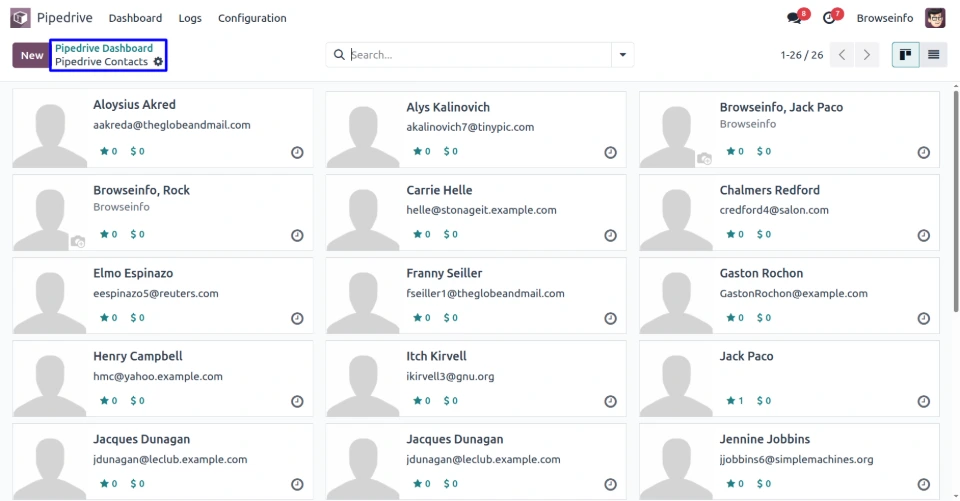
Task: Click the gear icon beside Pipedrive Contacts
Action: click(x=158, y=62)
